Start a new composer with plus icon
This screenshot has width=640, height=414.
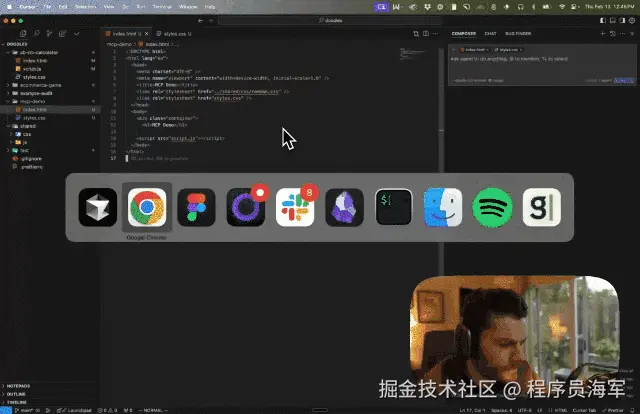(x=602, y=33)
